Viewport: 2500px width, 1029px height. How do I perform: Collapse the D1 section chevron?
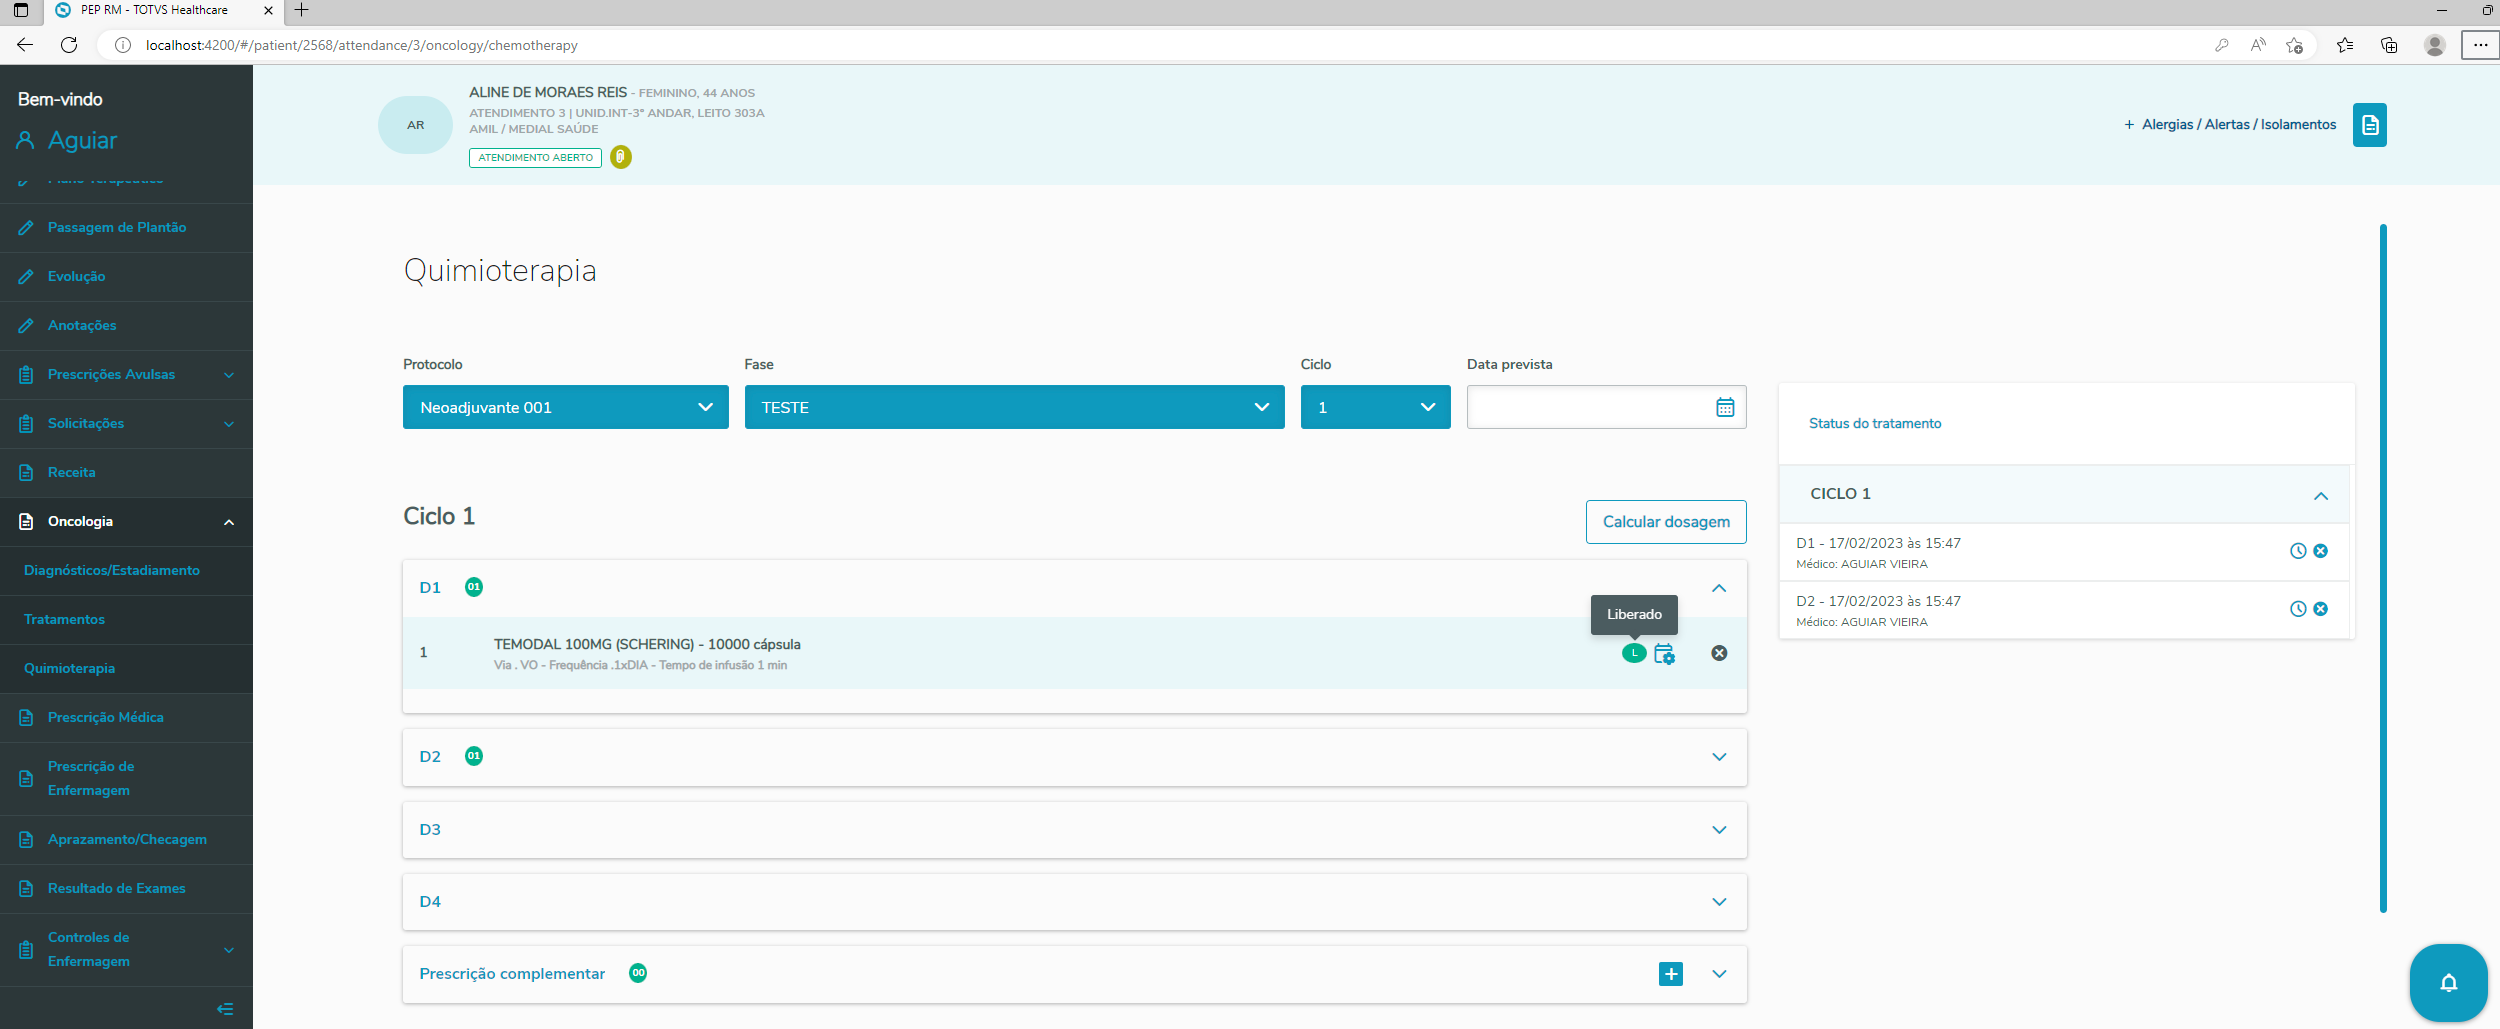click(1719, 588)
